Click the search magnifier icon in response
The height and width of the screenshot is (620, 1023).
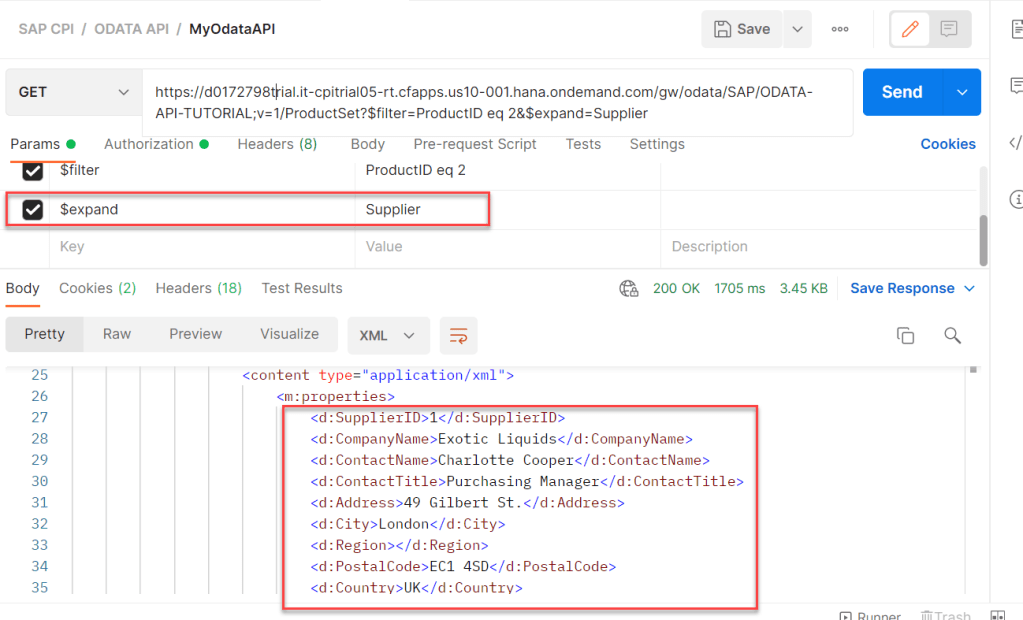(952, 335)
